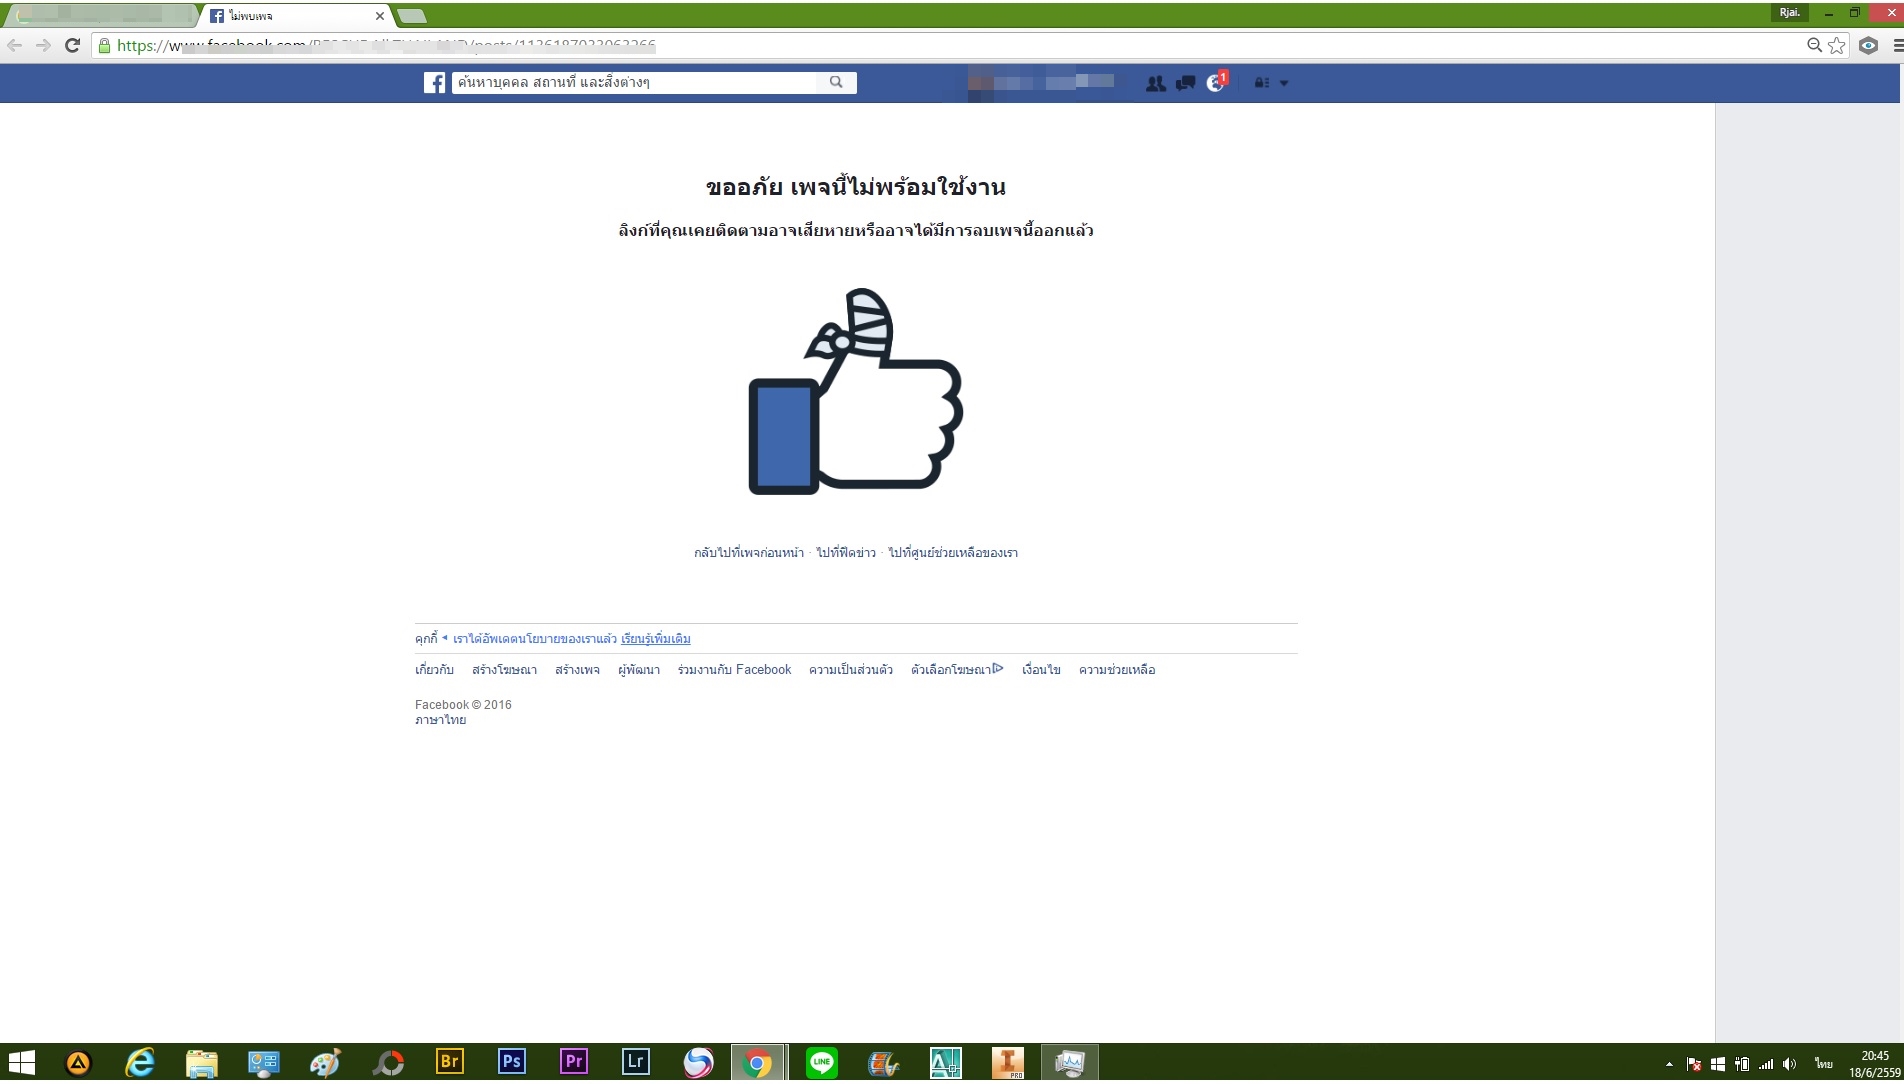The width and height of the screenshot is (1904, 1084).
Task: Open AIMP player in taskbar
Action: coord(78,1062)
